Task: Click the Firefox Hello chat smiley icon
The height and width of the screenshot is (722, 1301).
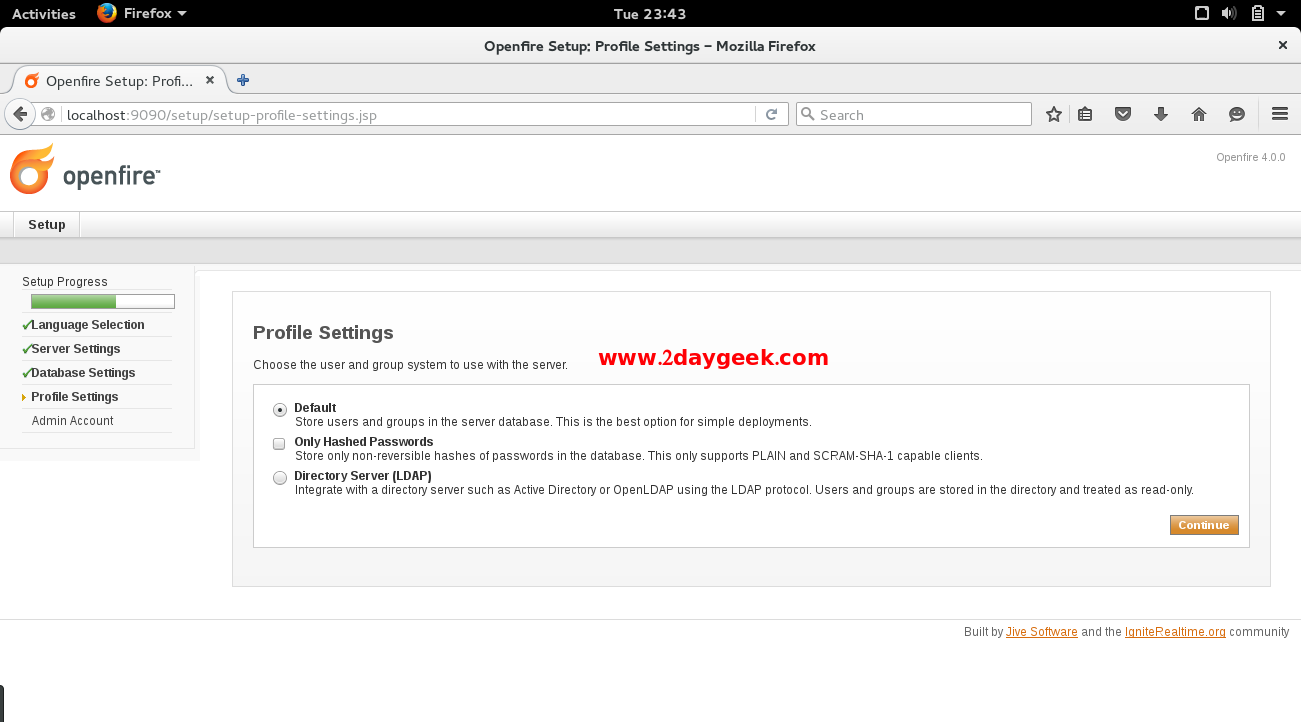Action: pos(1237,114)
